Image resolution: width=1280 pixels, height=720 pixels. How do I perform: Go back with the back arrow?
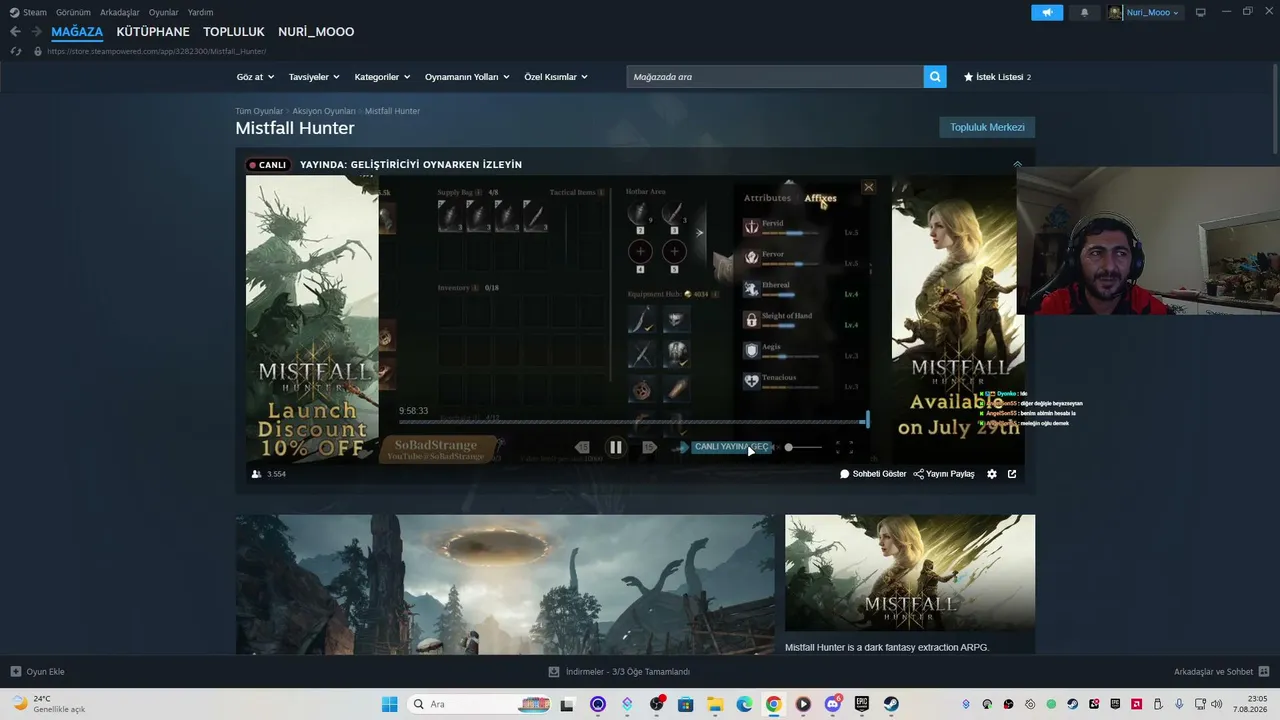15,32
